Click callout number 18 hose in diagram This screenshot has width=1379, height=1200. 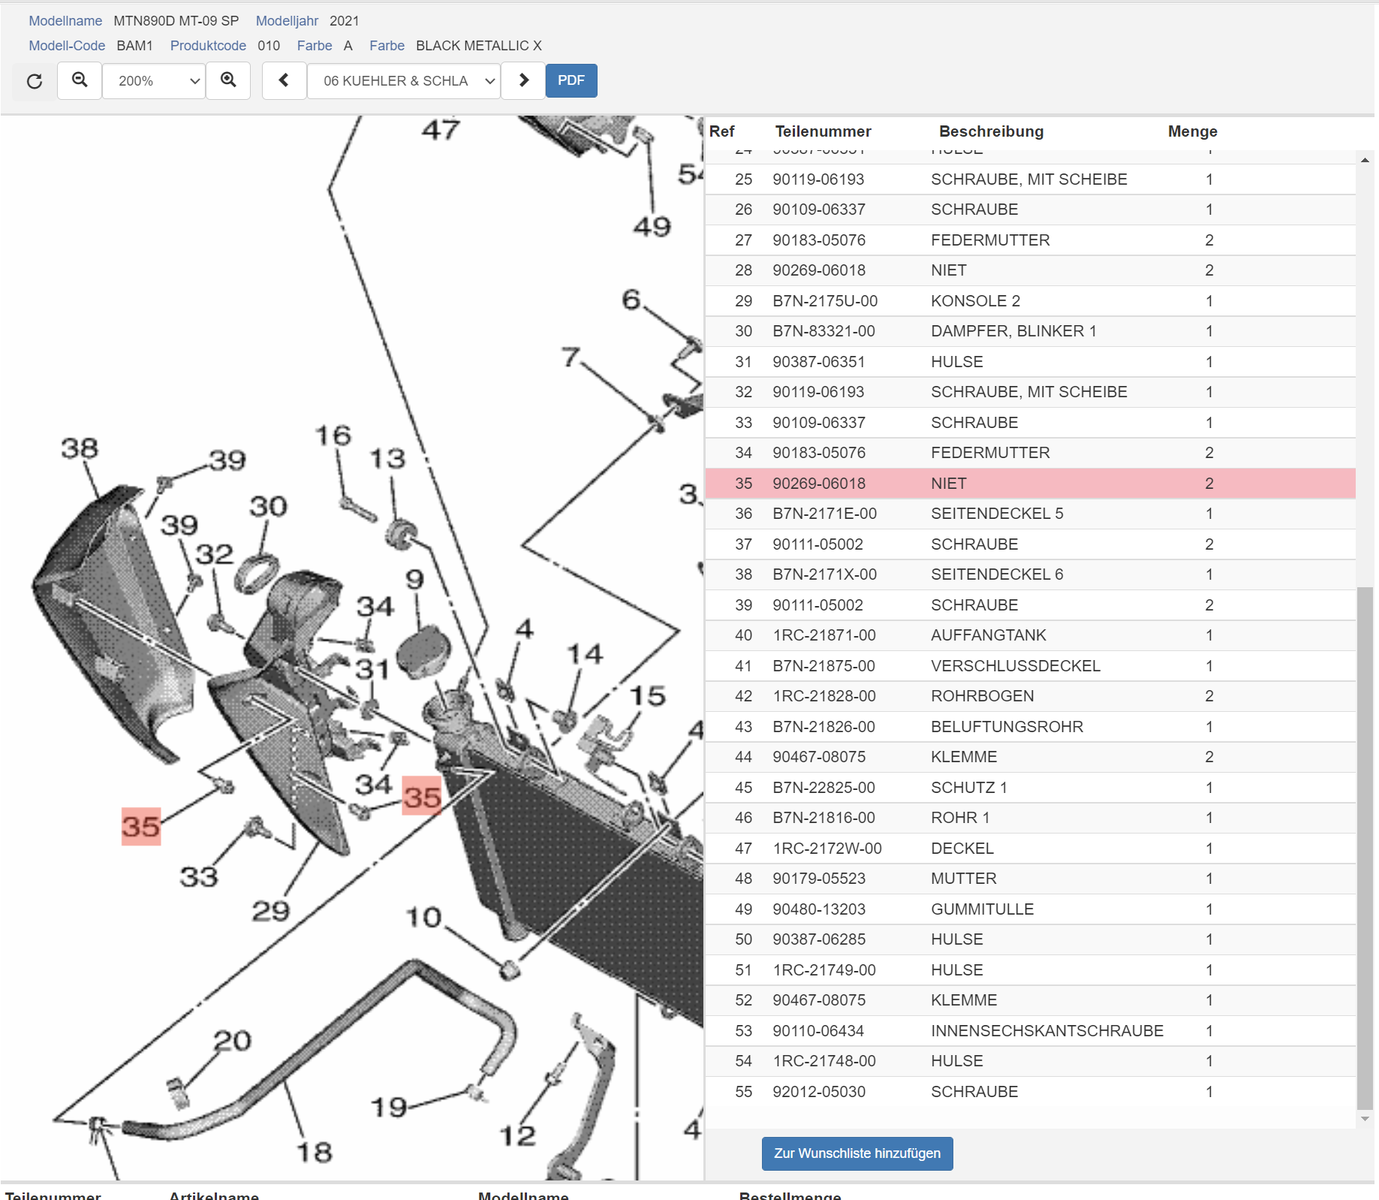click(314, 1152)
